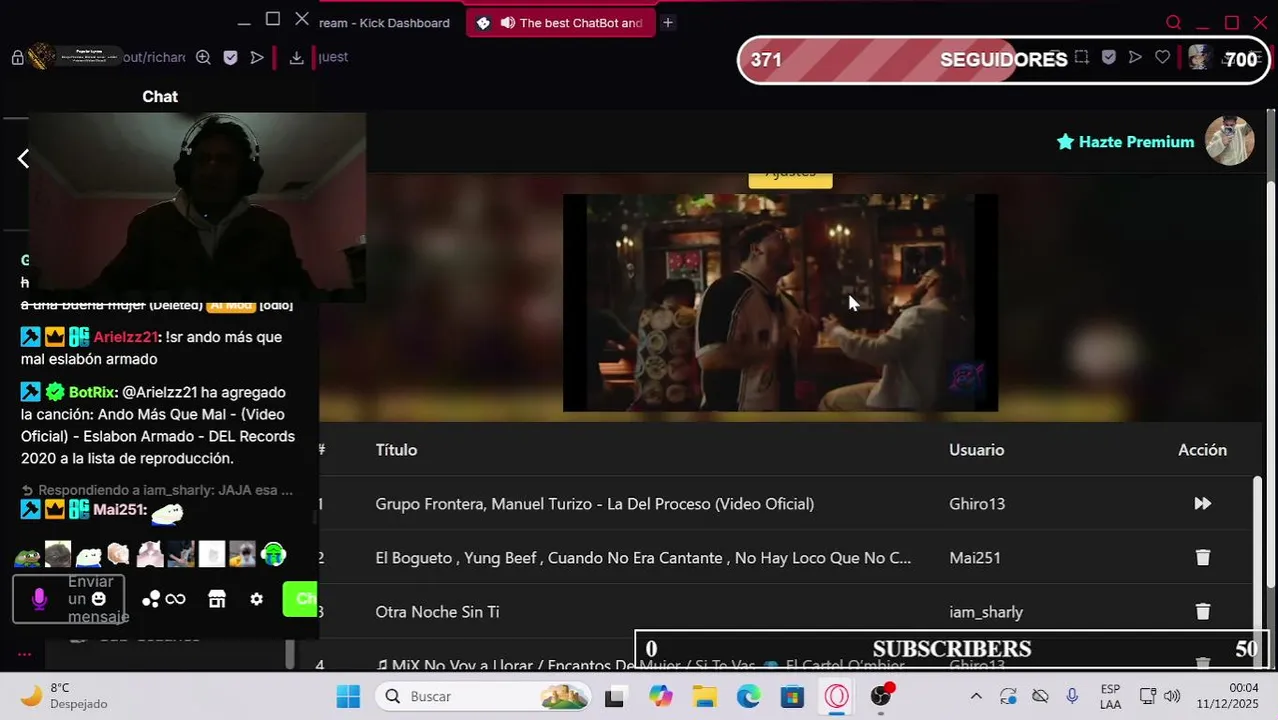Click the Usuario column header
Image resolution: width=1278 pixels, height=720 pixels.
click(x=976, y=450)
